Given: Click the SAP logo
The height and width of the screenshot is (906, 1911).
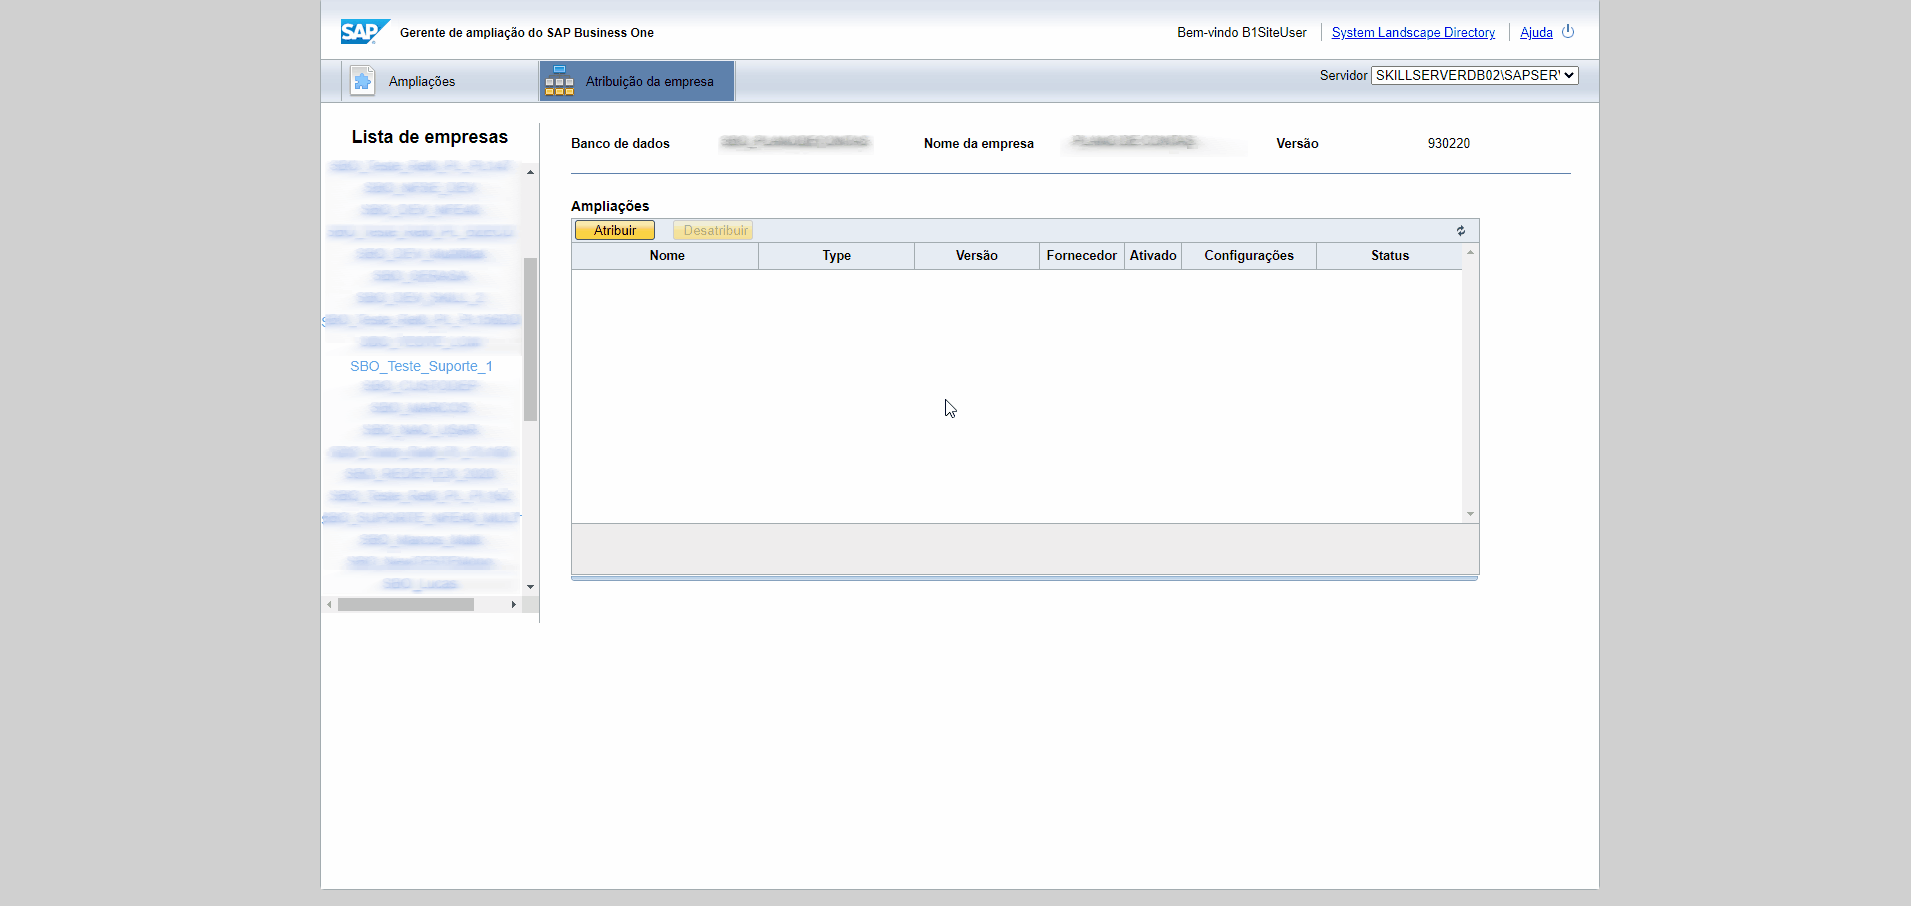Looking at the screenshot, I should pos(365,32).
